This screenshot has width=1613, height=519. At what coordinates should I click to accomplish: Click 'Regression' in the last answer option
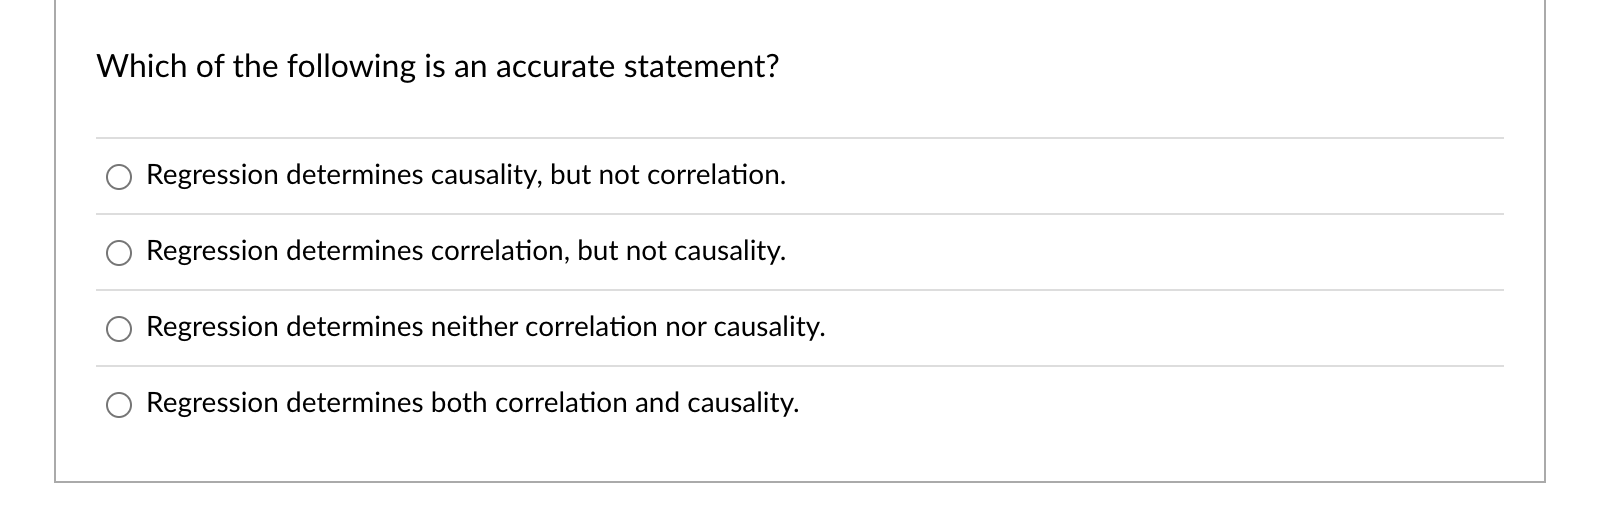coord(212,403)
